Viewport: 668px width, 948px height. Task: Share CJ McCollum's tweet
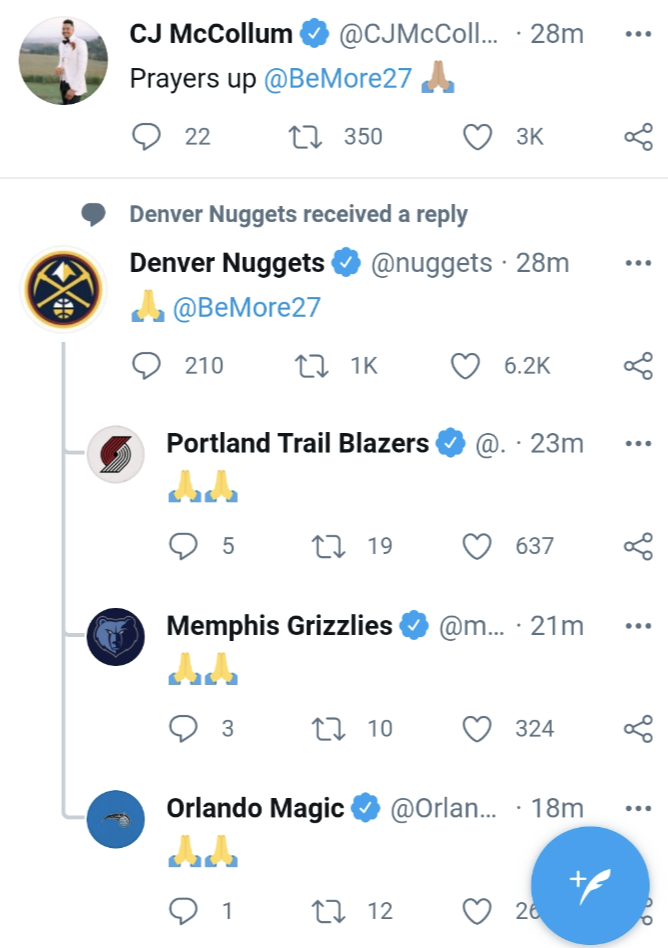click(x=638, y=136)
